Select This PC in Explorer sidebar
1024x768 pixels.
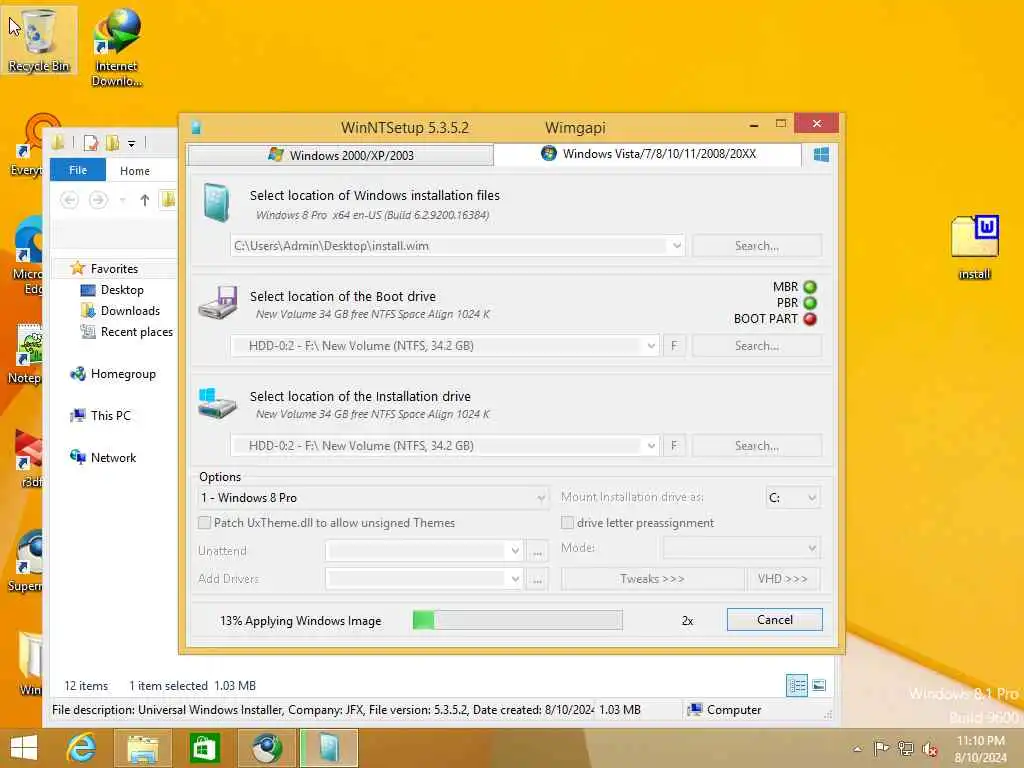point(101,415)
